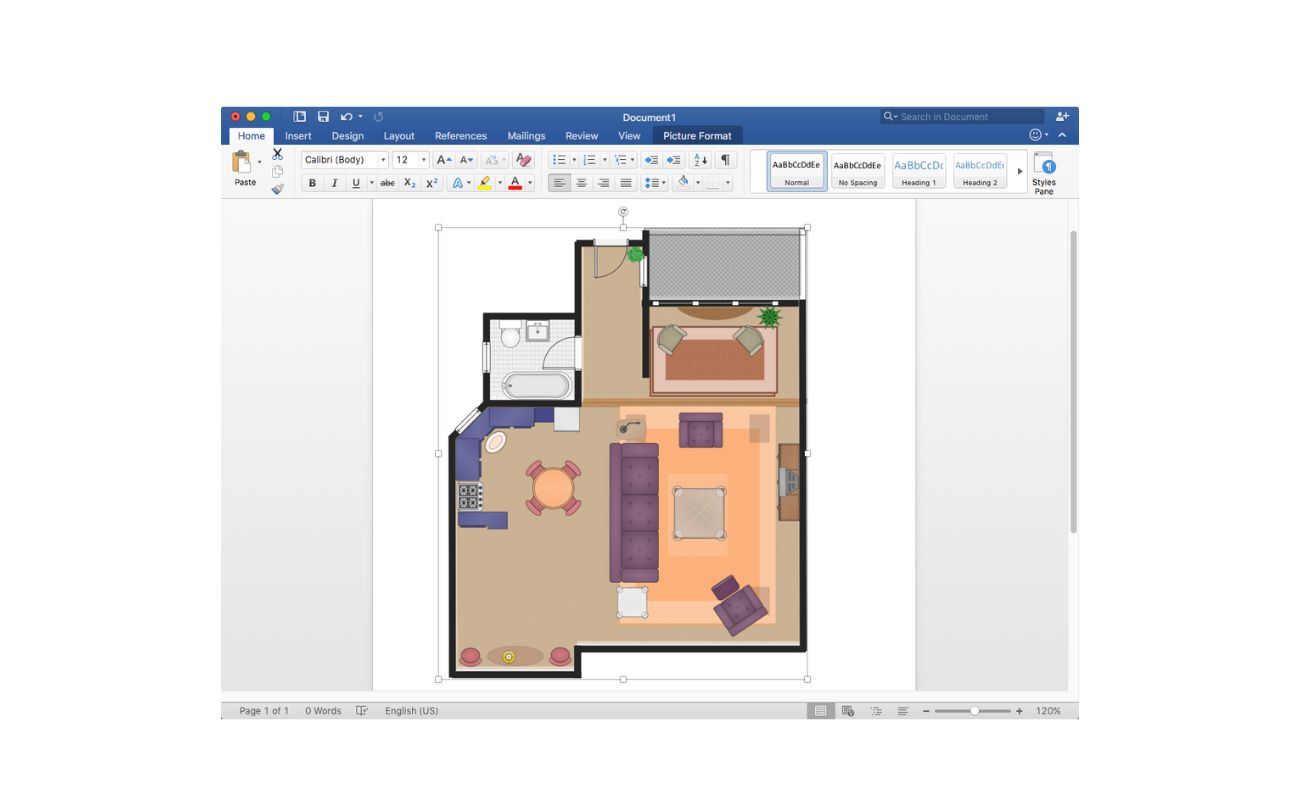Open the Styles Pane
1300x800 pixels.
point(1043,172)
